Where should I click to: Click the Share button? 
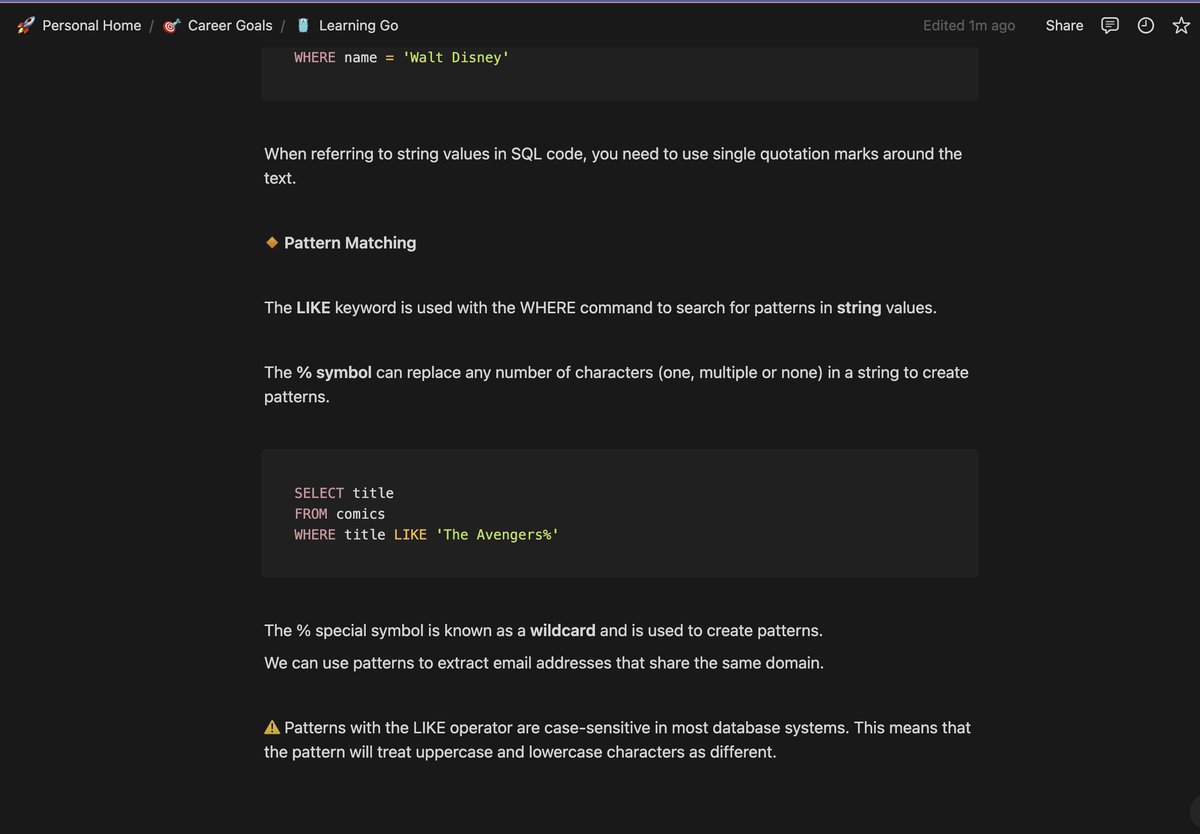1064,25
